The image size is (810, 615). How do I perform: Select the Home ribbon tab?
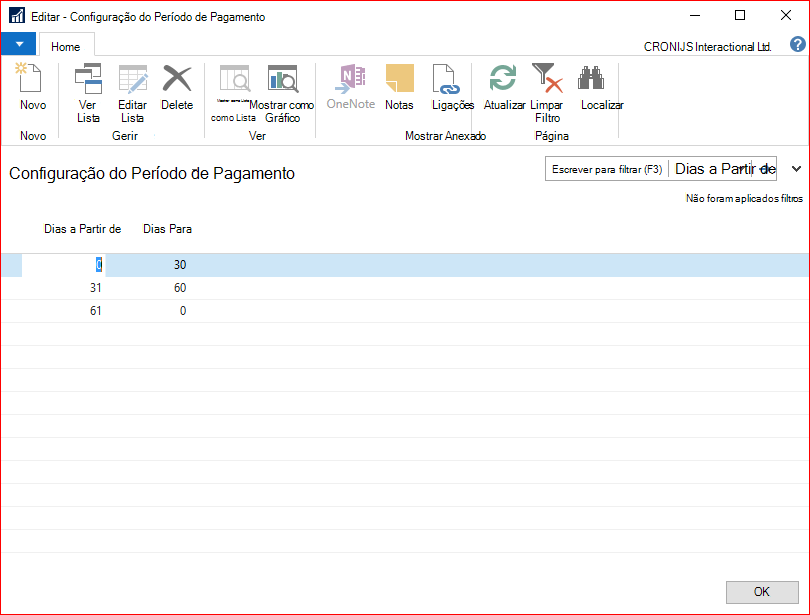click(x=66, y=46)
